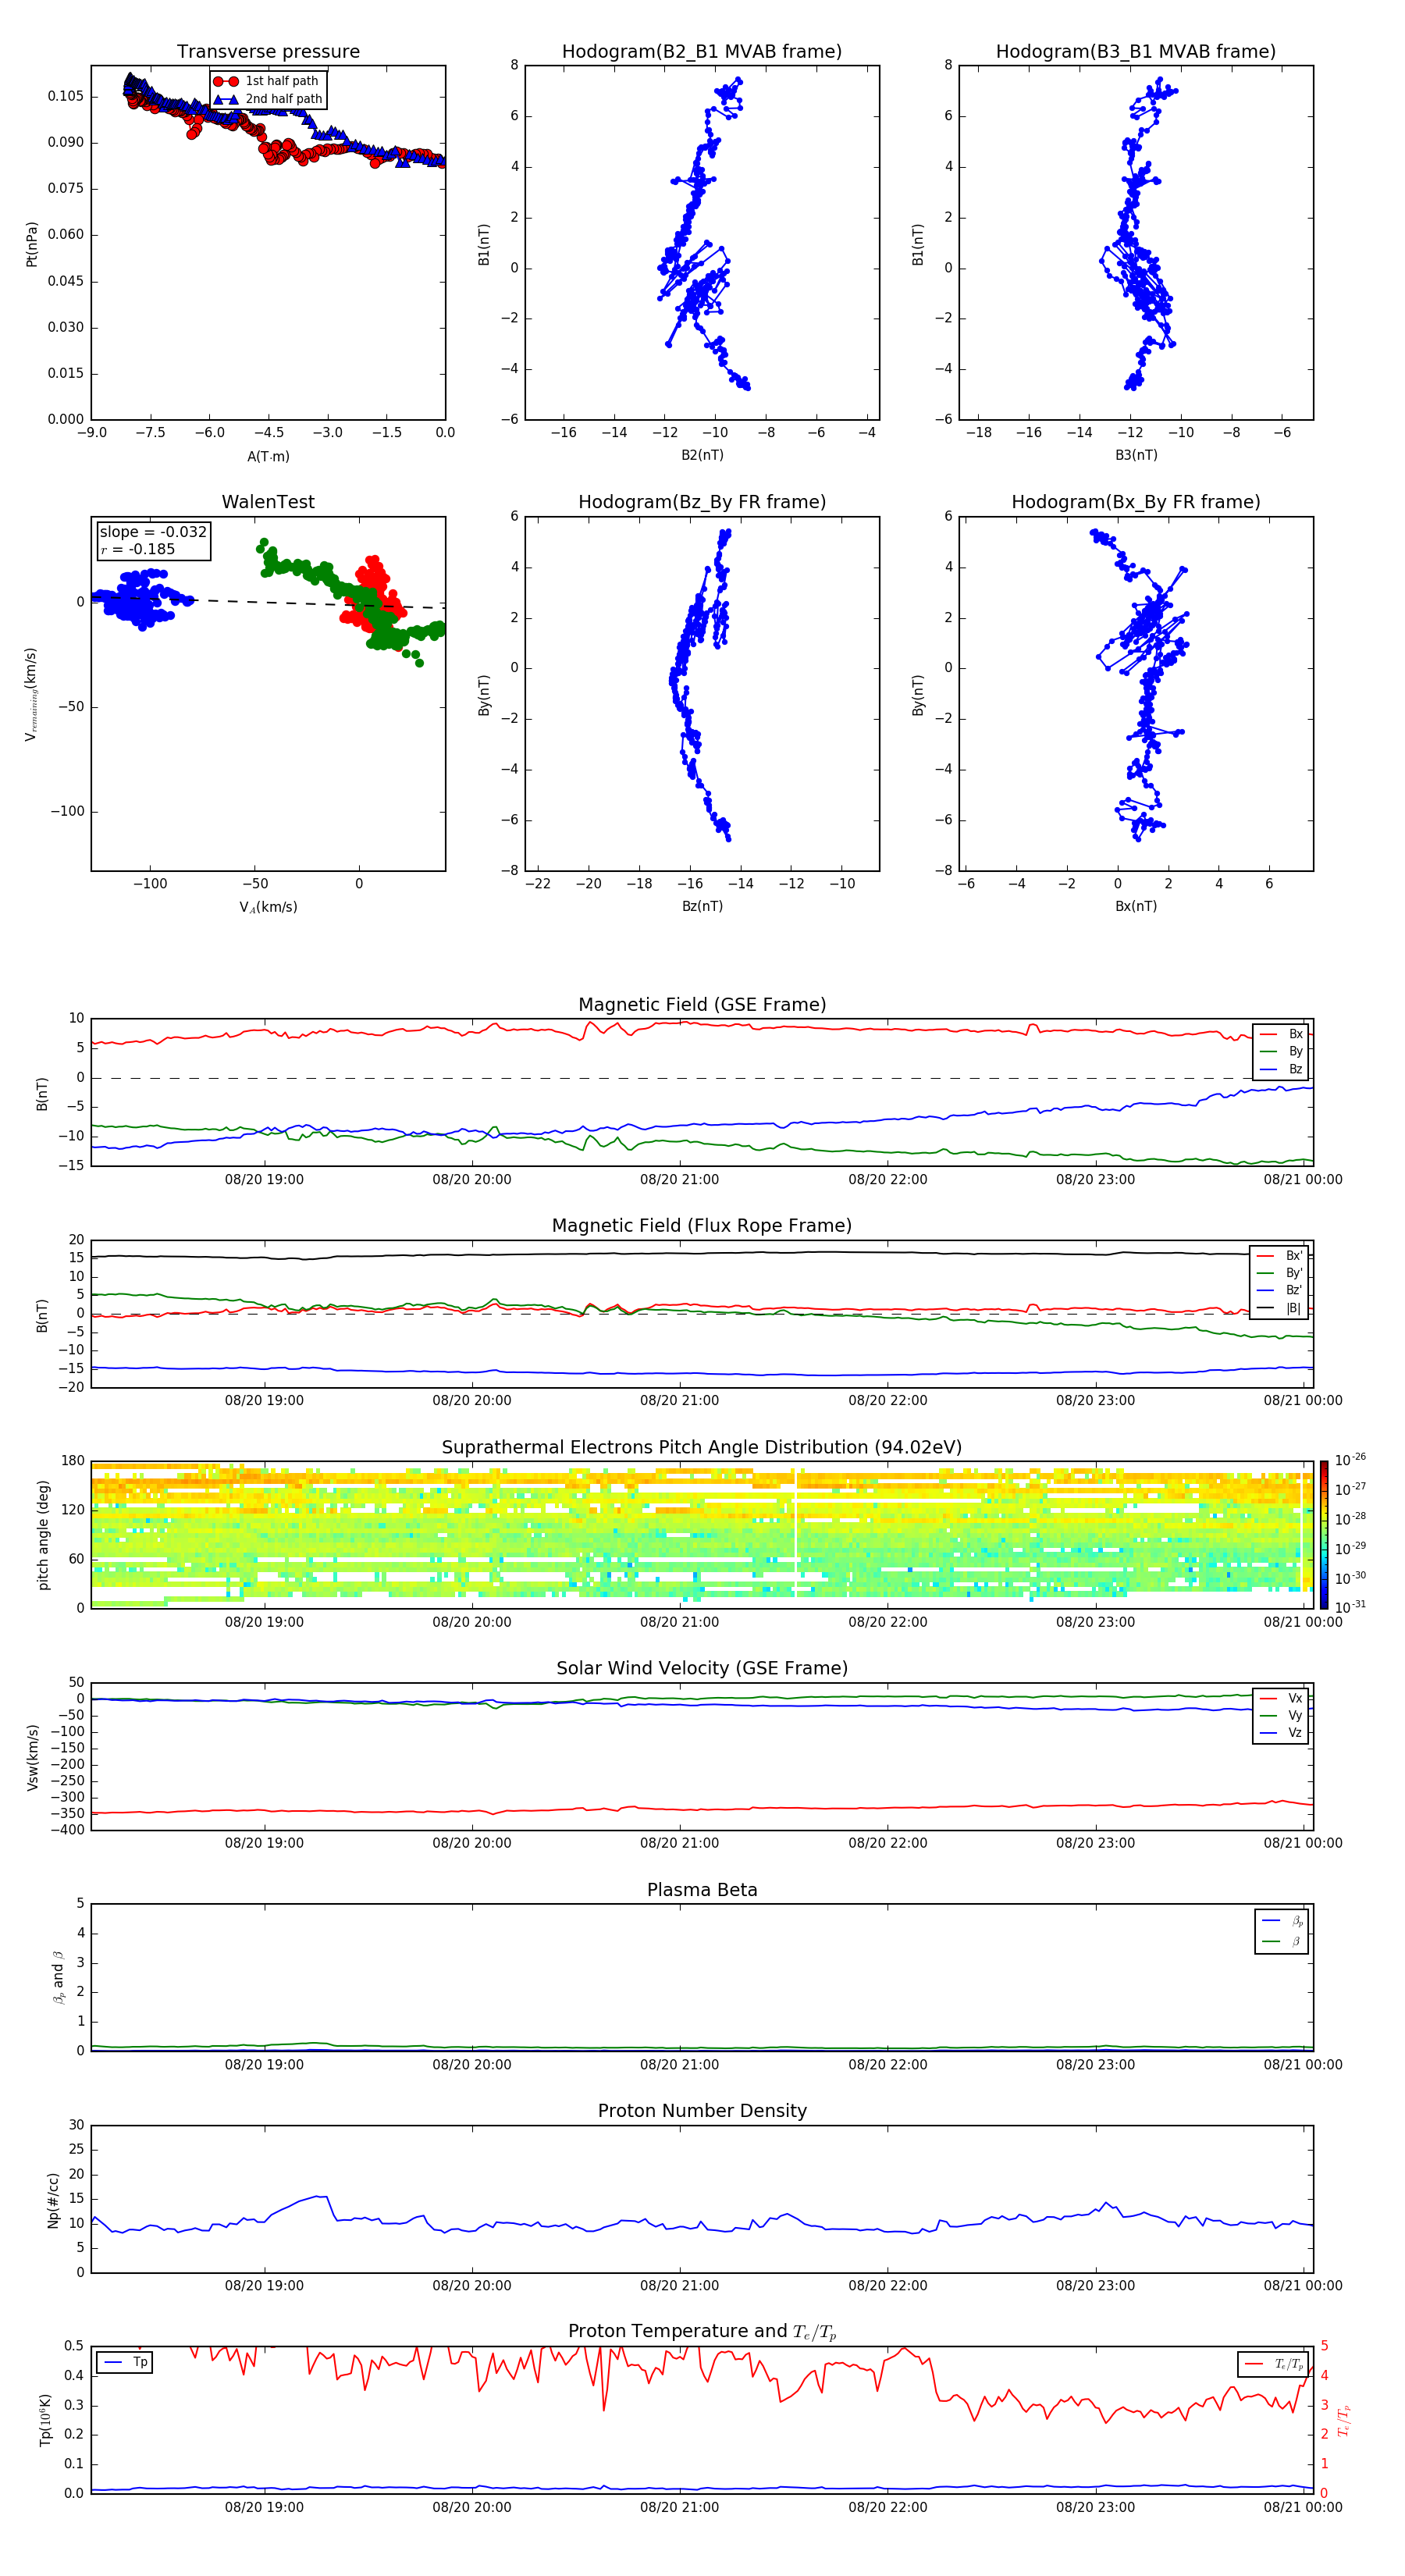Click the "Plasma Beta" panel title
The image size is (1405, 2576).
coord(702,1890)
